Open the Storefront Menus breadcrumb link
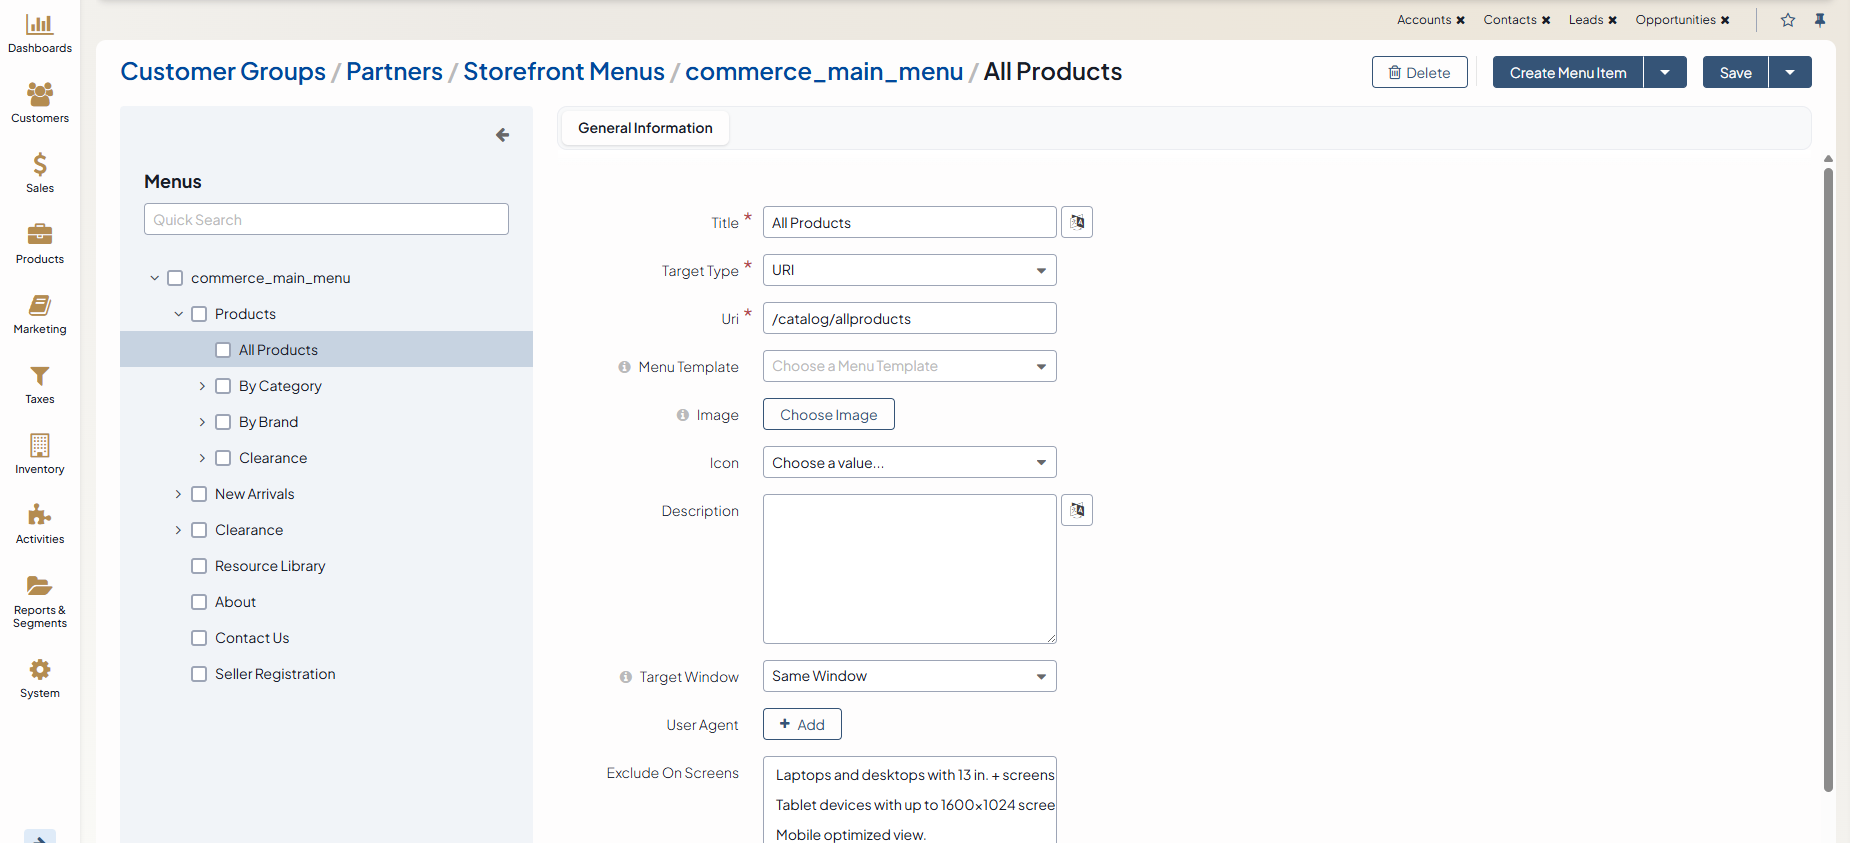The image size is (1850, 843). 563,72
